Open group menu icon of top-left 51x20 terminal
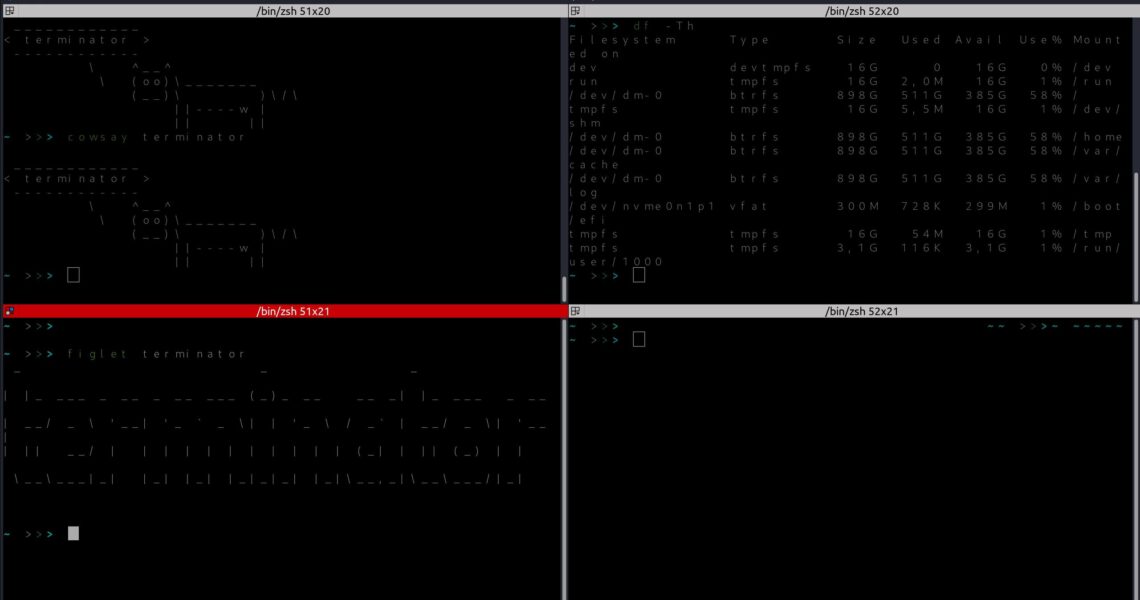The width and height of the screenshot is (1140, 600). pos(9,11)
